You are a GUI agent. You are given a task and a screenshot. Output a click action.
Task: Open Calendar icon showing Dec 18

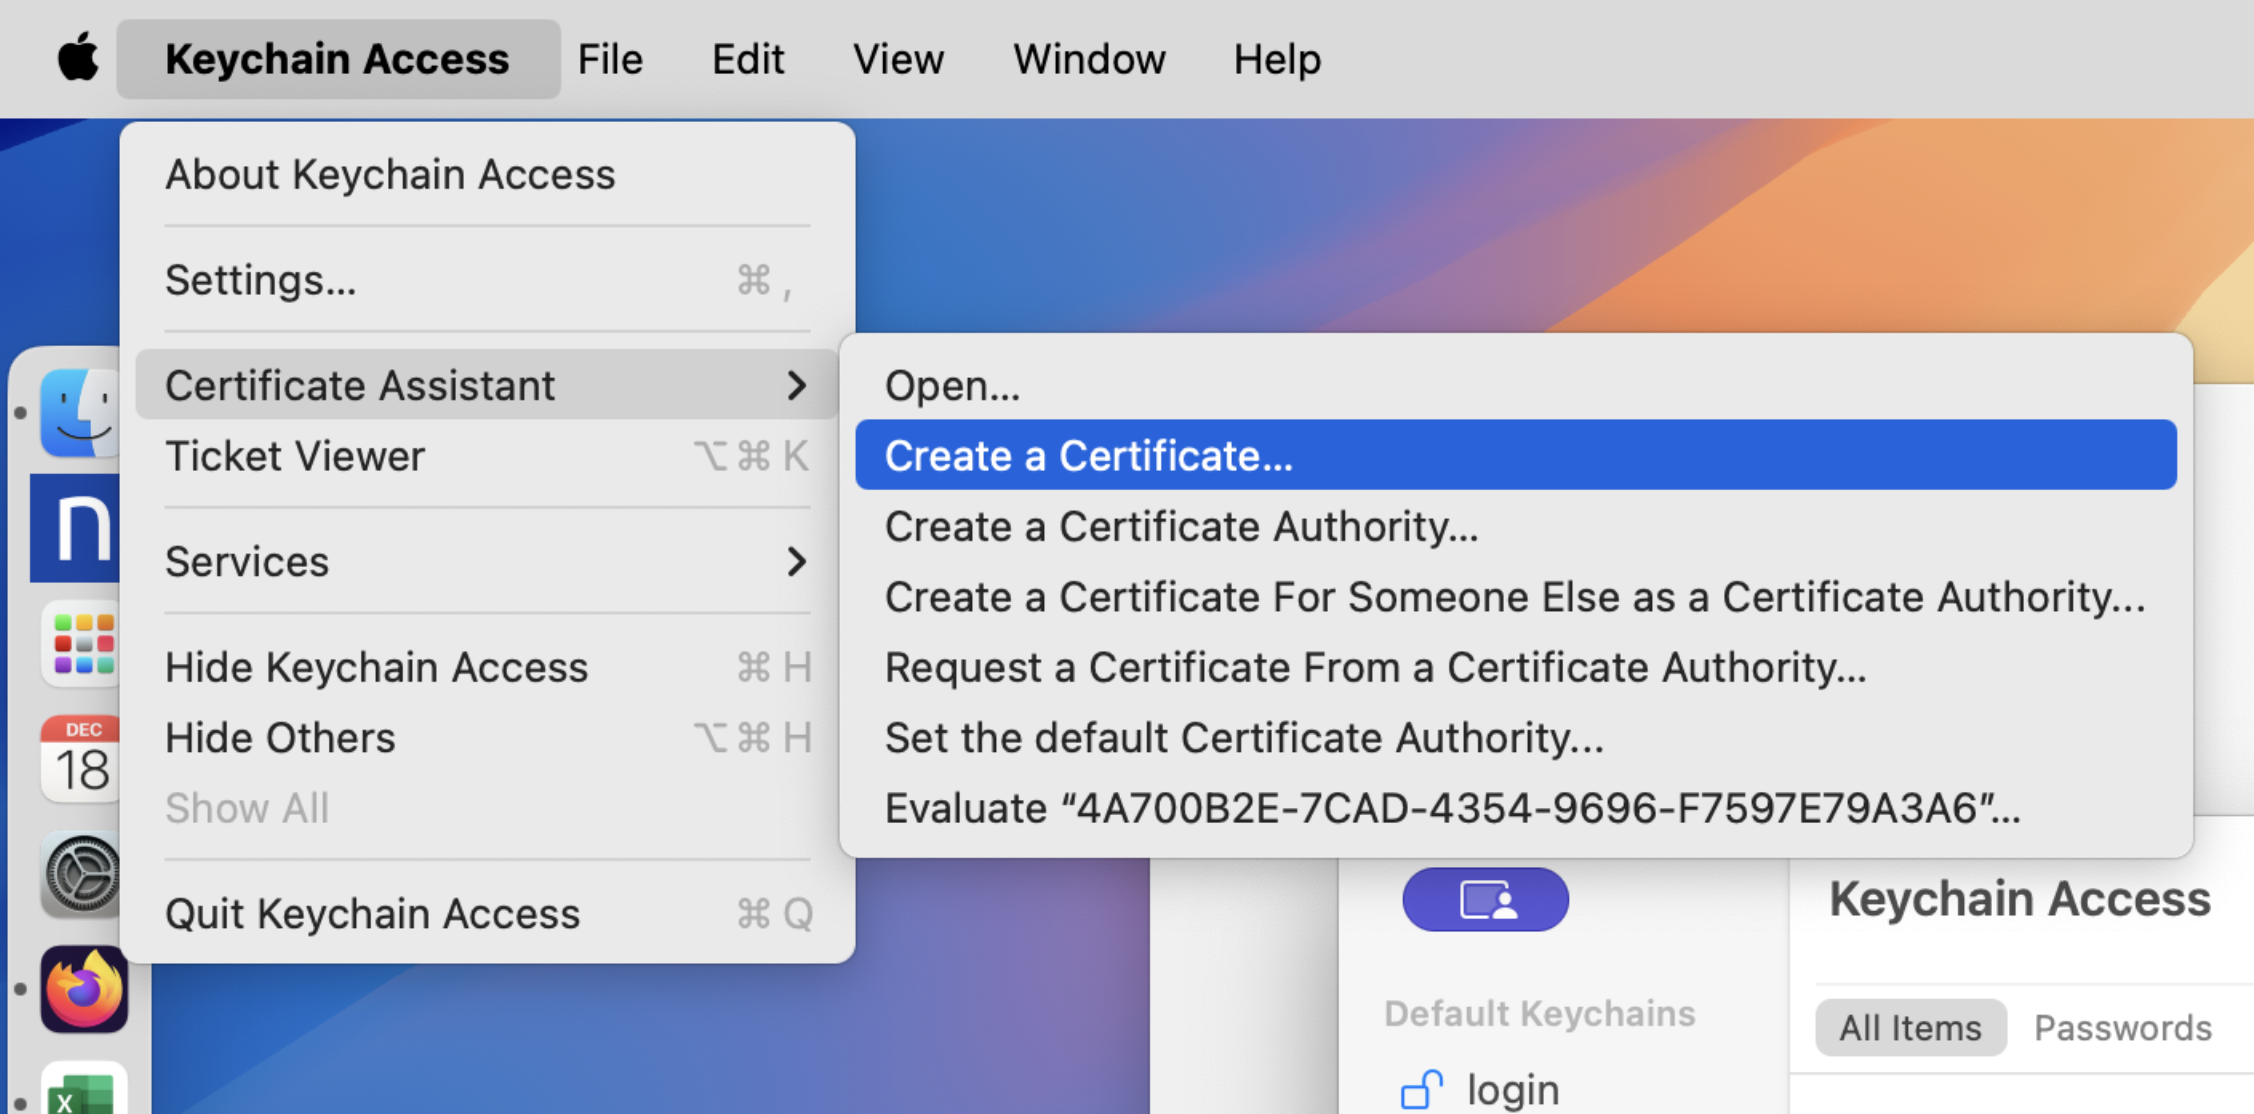[80, 760]
